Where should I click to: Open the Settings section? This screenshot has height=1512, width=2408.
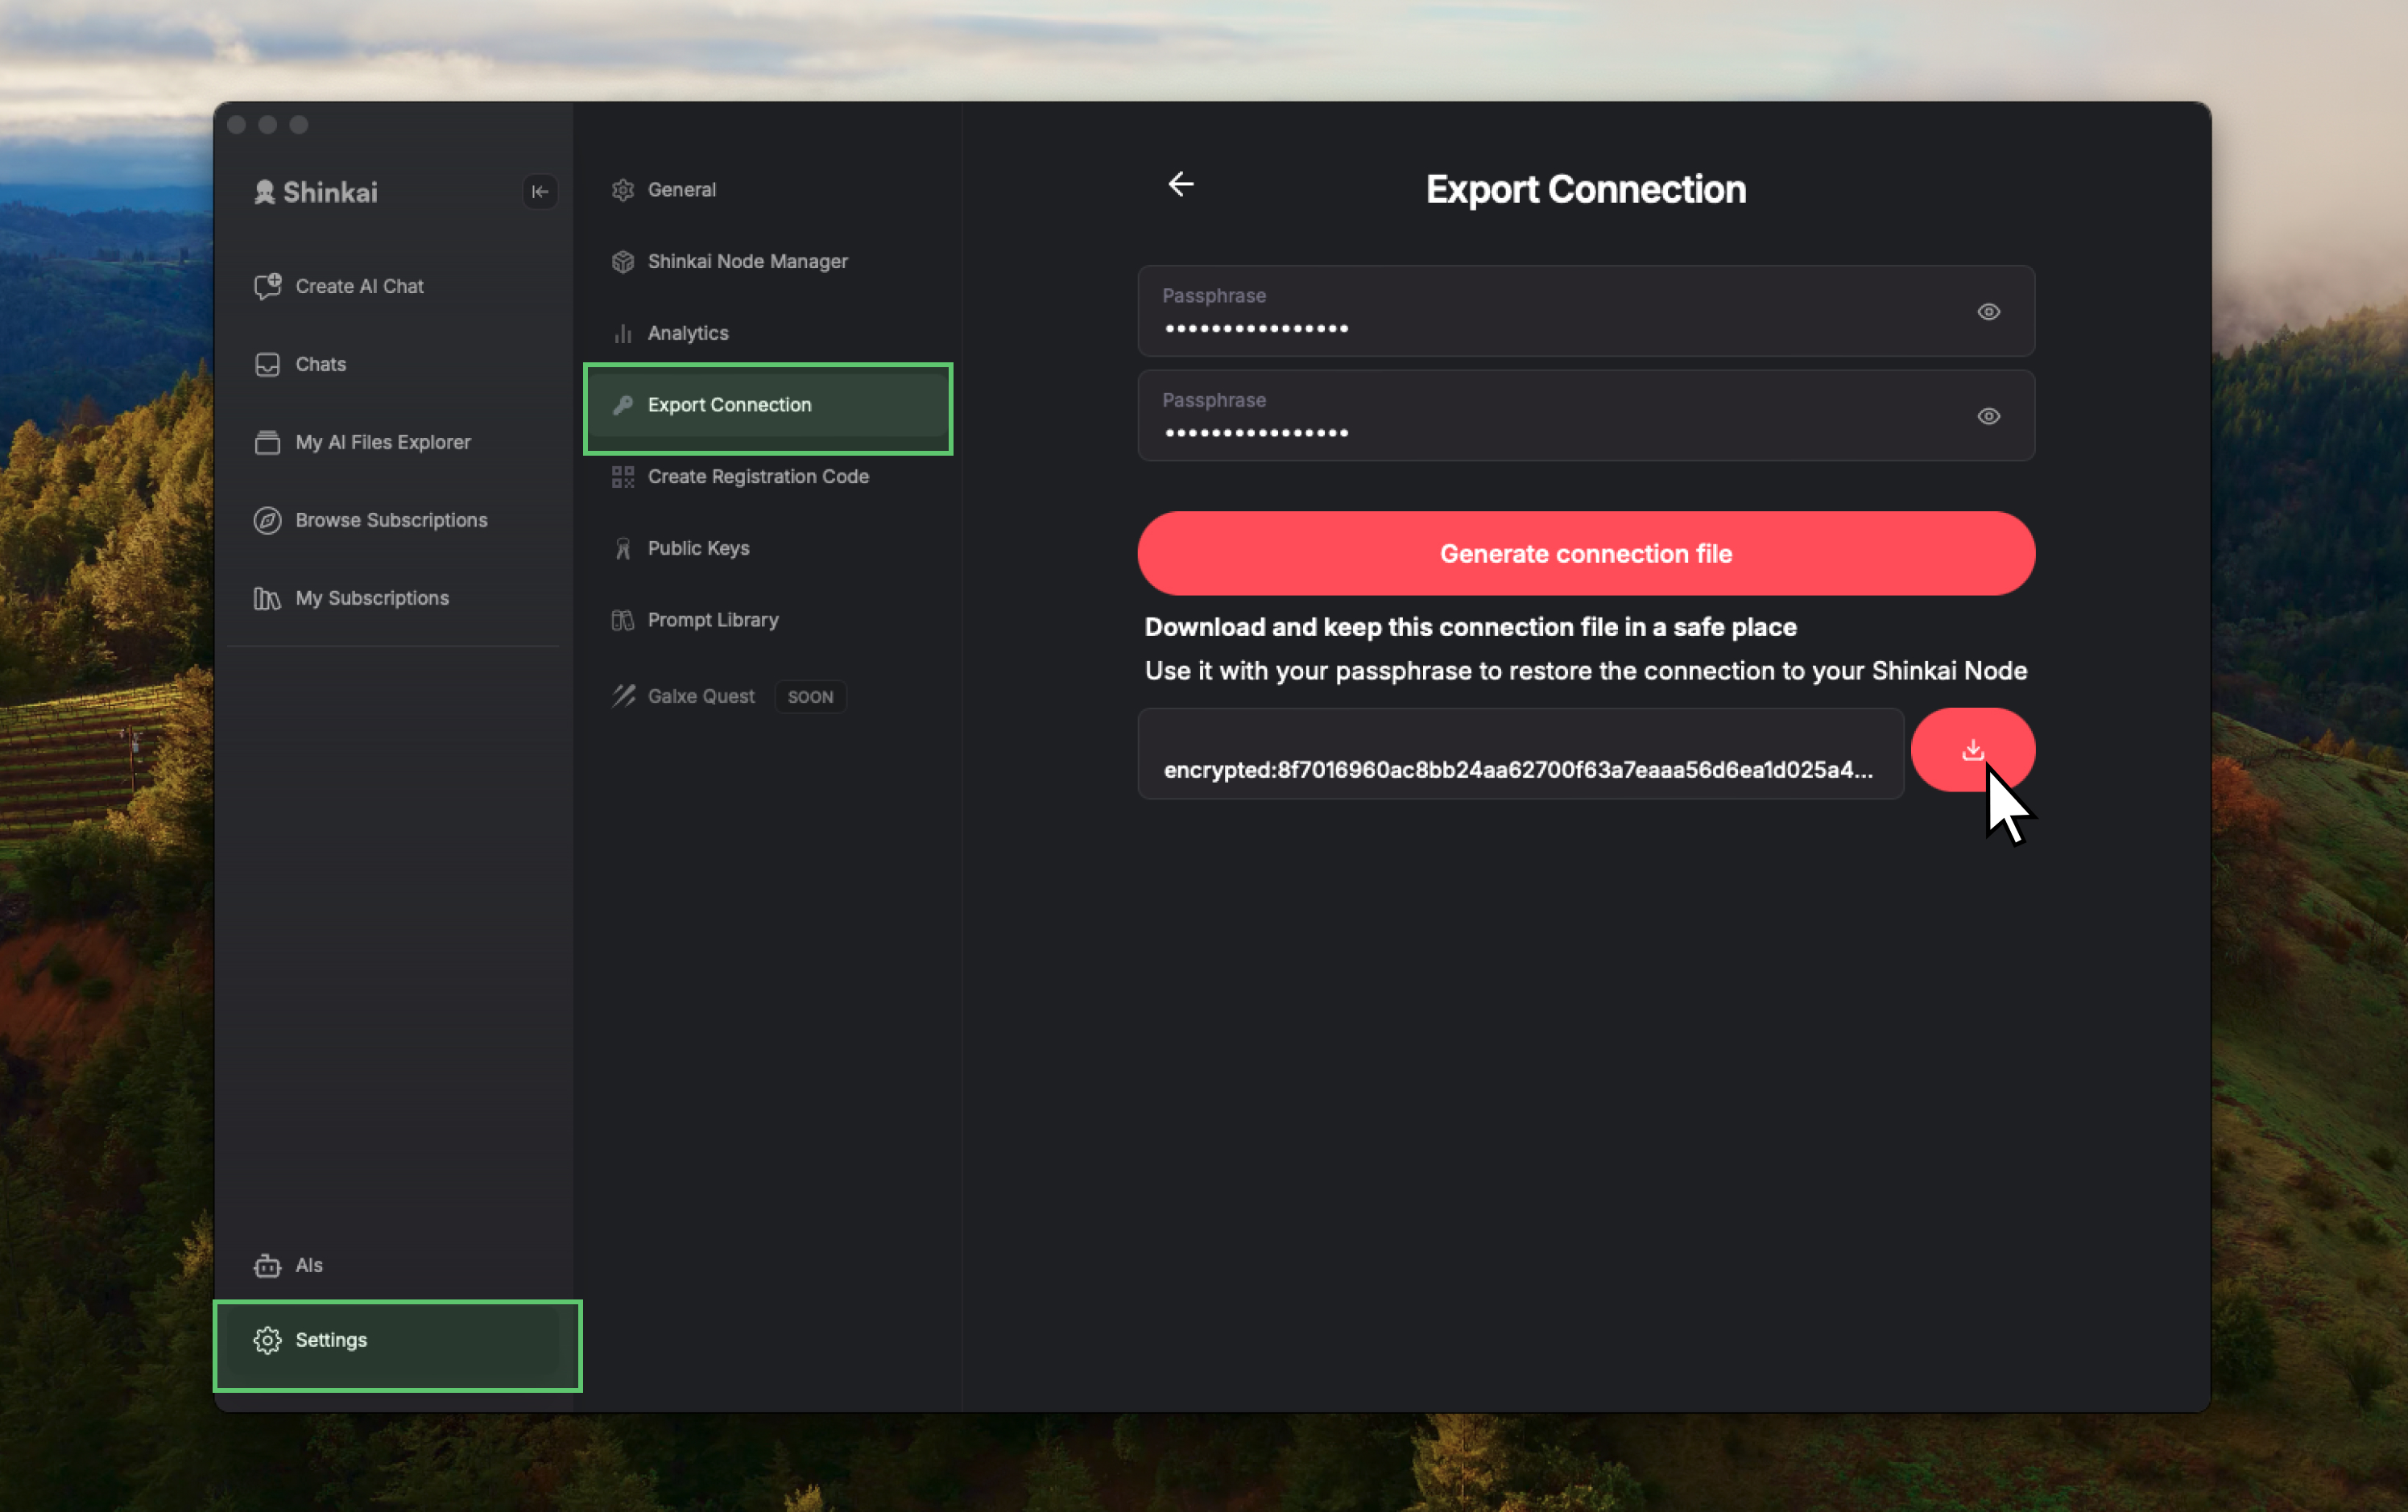330,1340
